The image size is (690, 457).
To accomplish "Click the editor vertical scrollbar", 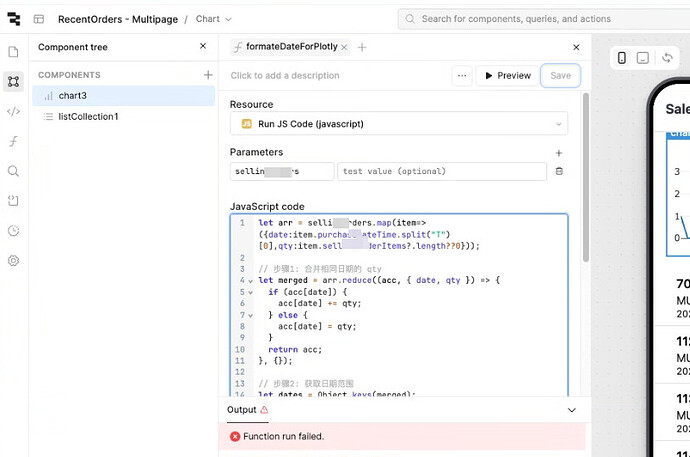I will click(x=586, y=178).
